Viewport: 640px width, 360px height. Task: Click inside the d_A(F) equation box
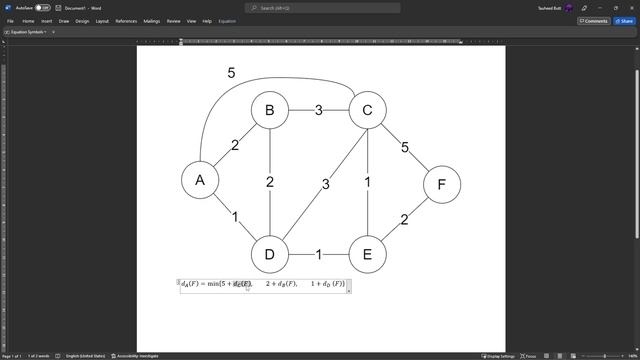[263, 286]
